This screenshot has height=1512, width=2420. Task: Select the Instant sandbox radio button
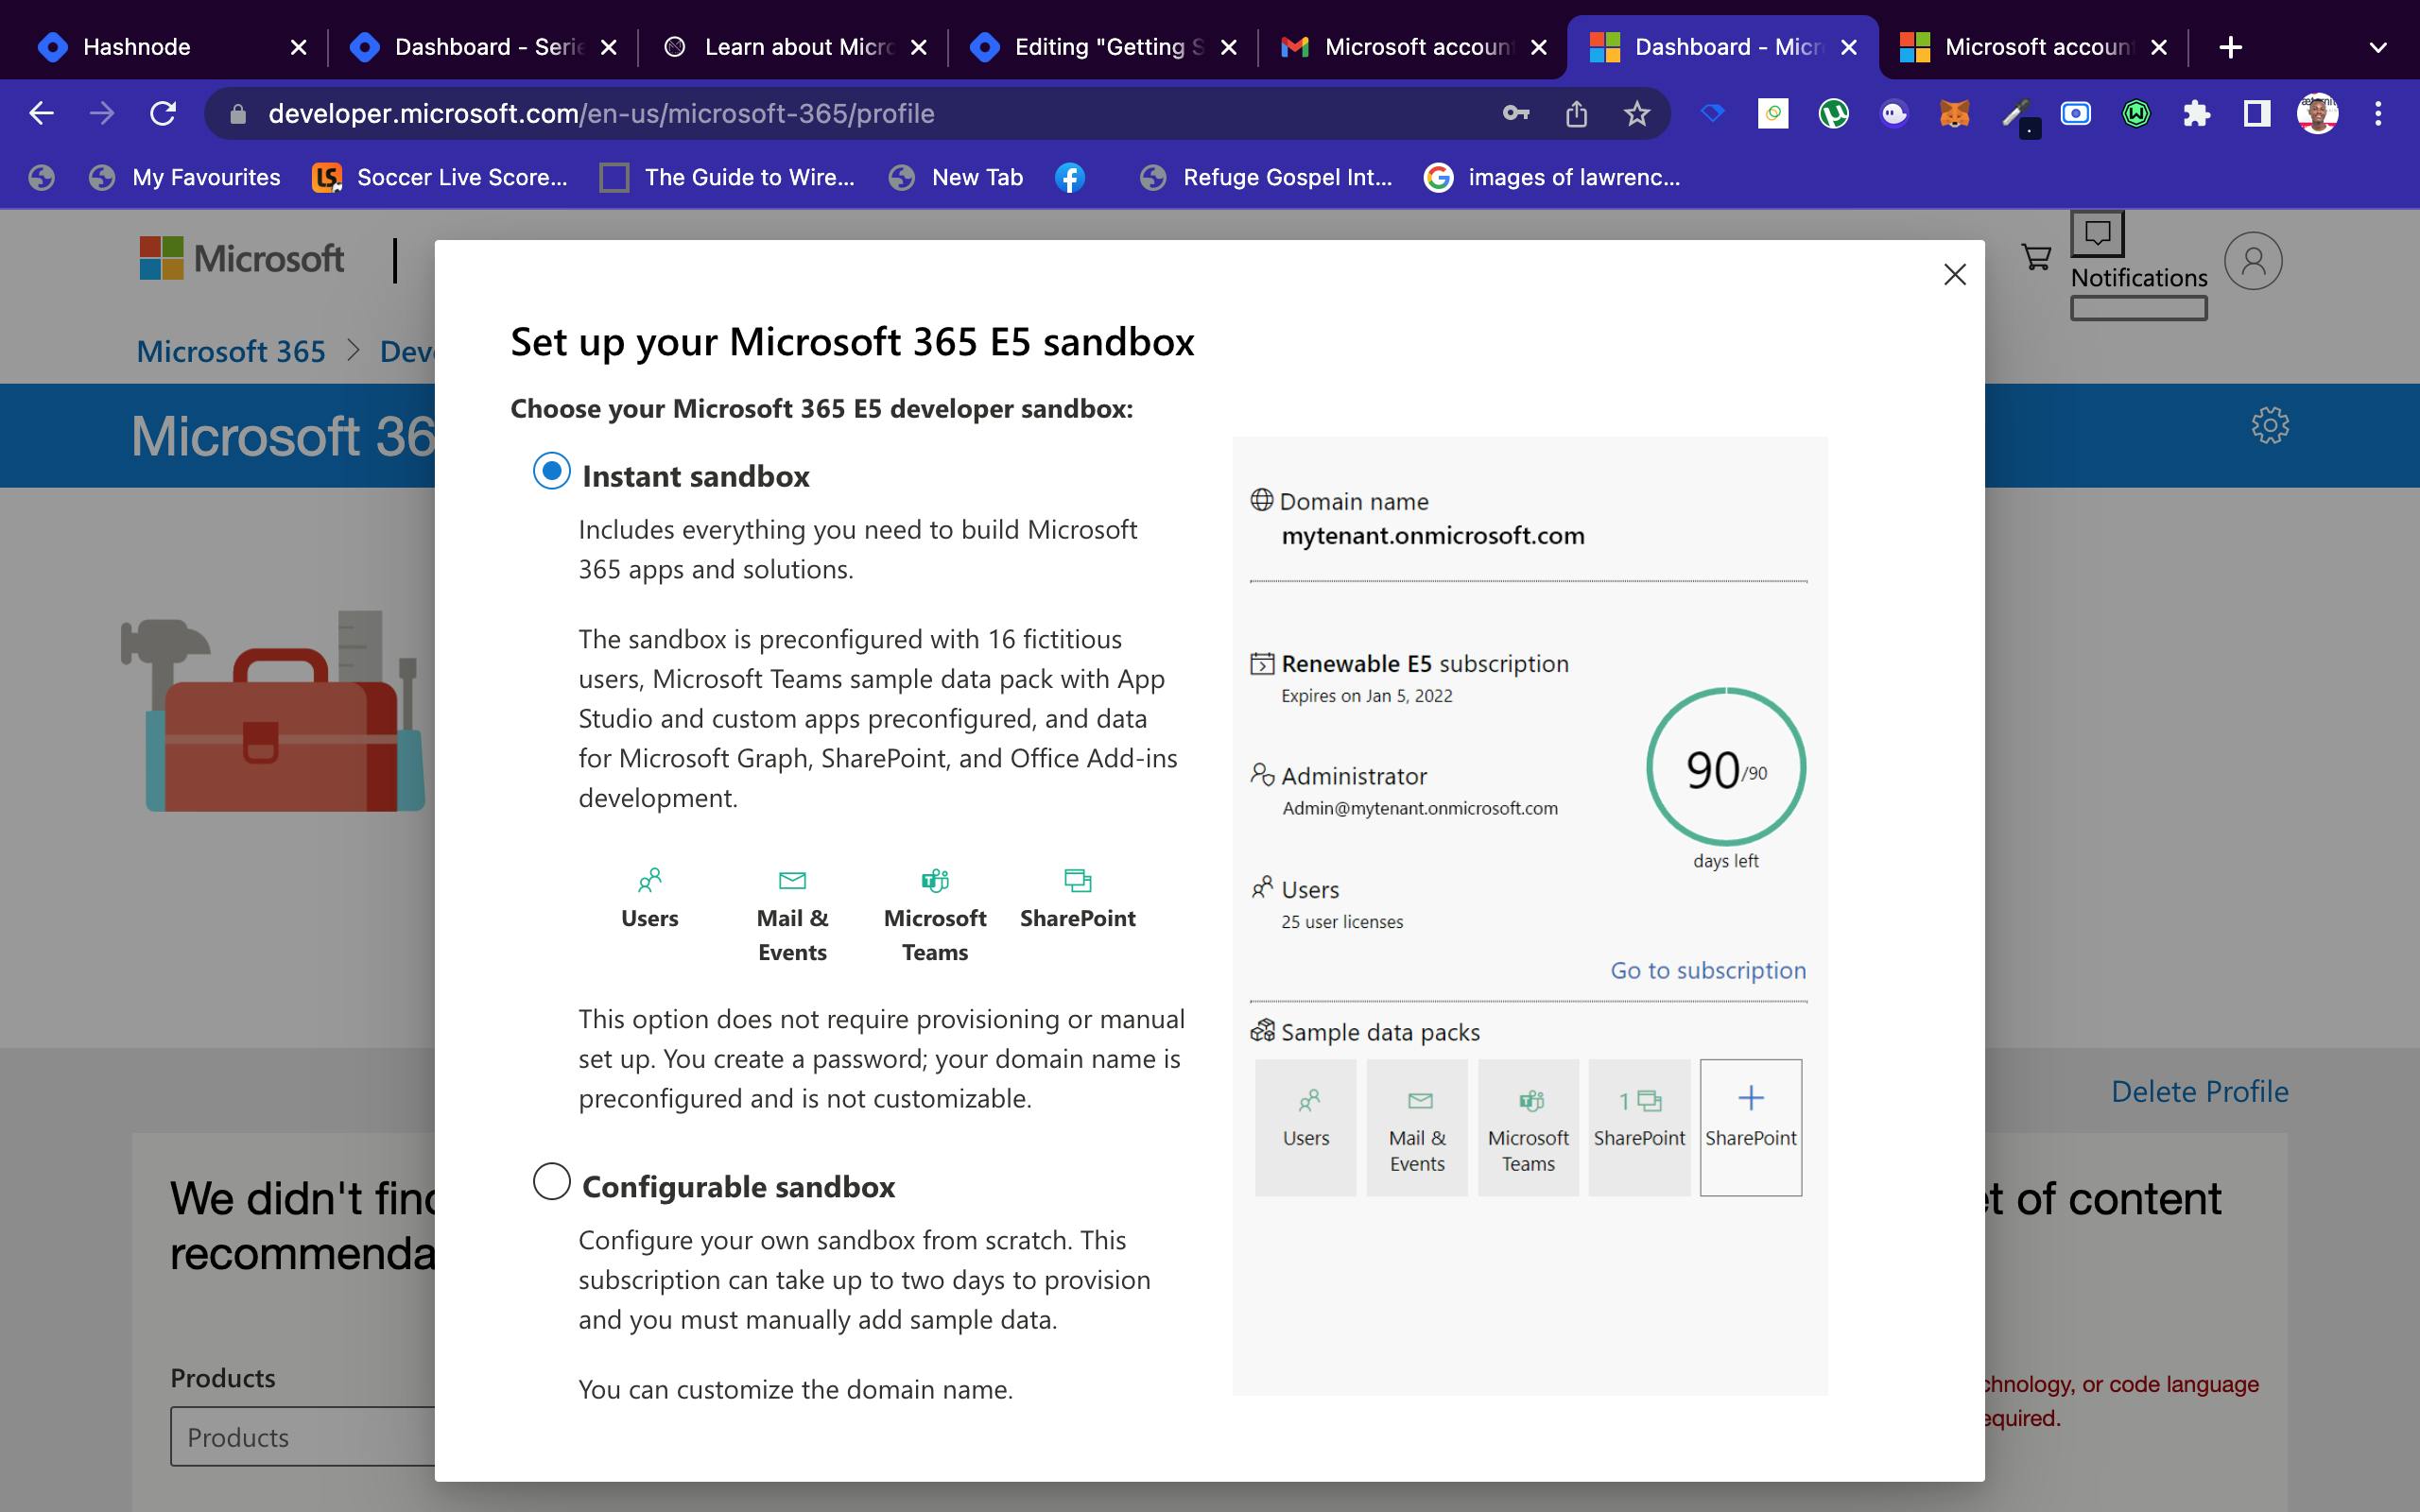(x=551, y=470)
